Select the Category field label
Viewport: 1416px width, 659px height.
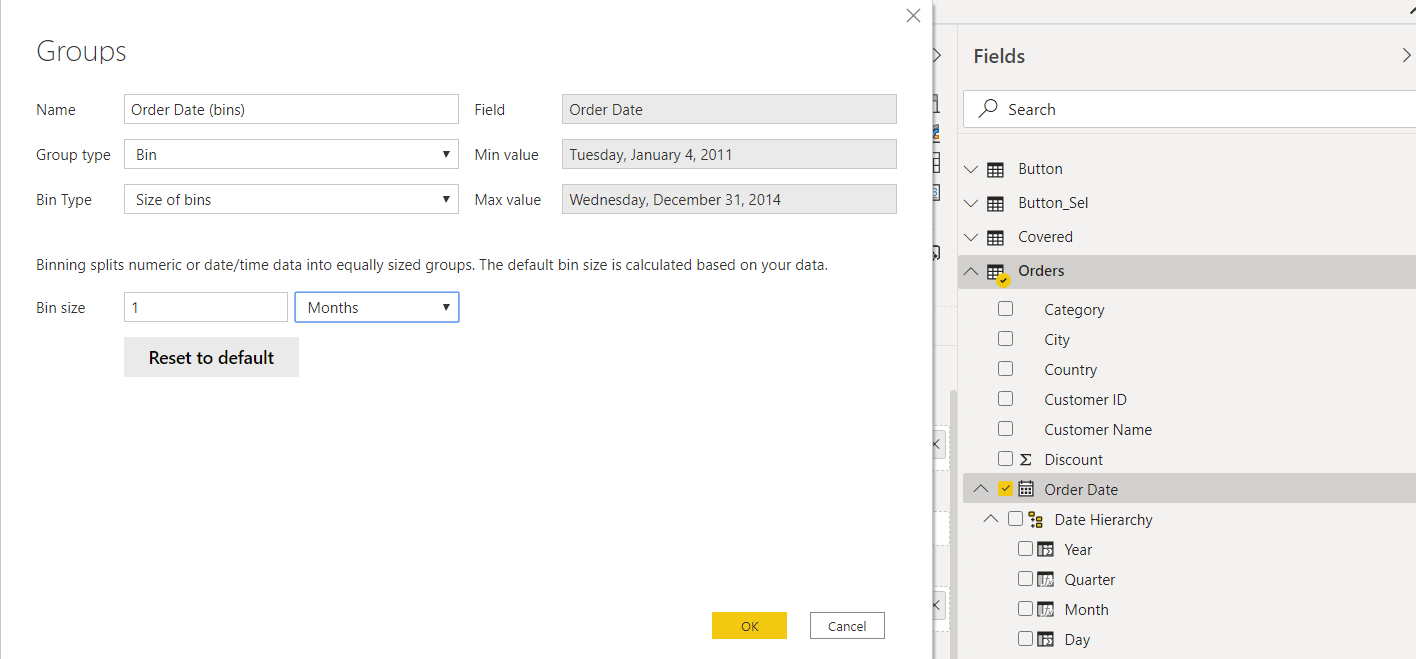pos(1074,310)
